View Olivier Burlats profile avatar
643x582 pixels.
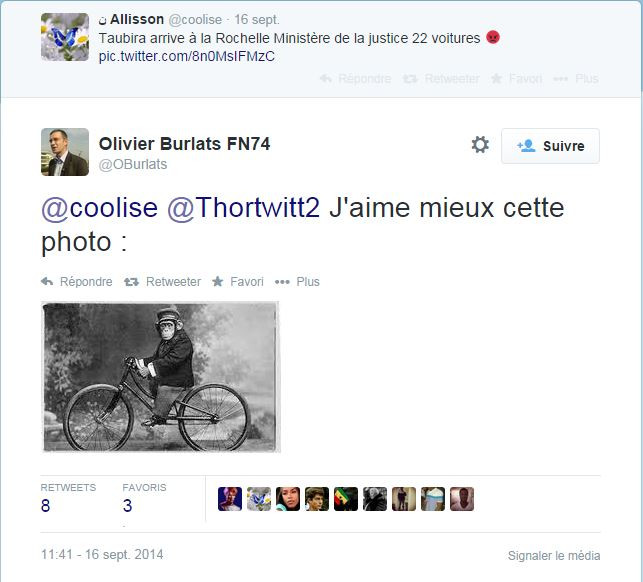coord(65,152)
